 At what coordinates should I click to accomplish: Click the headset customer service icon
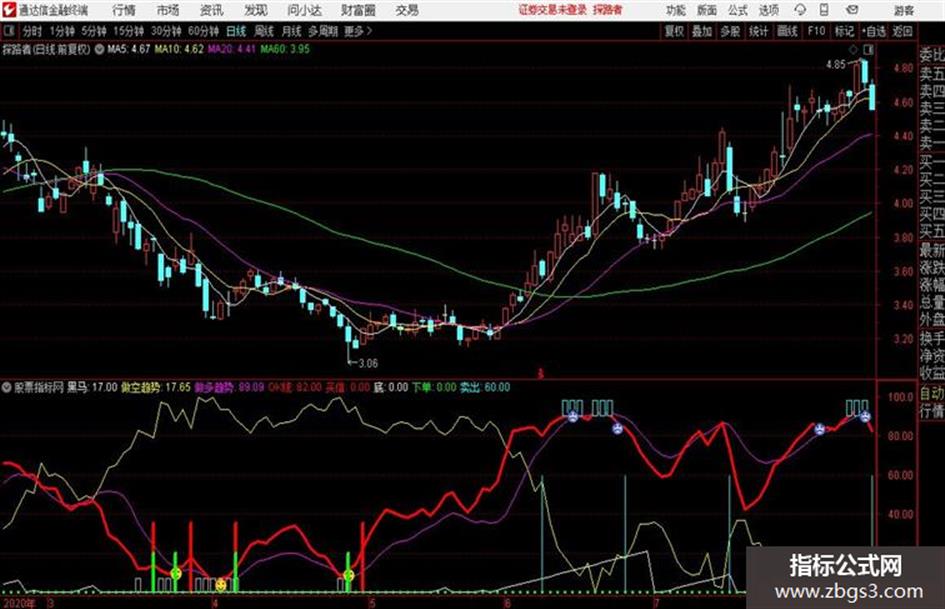(x=800, y=10)
